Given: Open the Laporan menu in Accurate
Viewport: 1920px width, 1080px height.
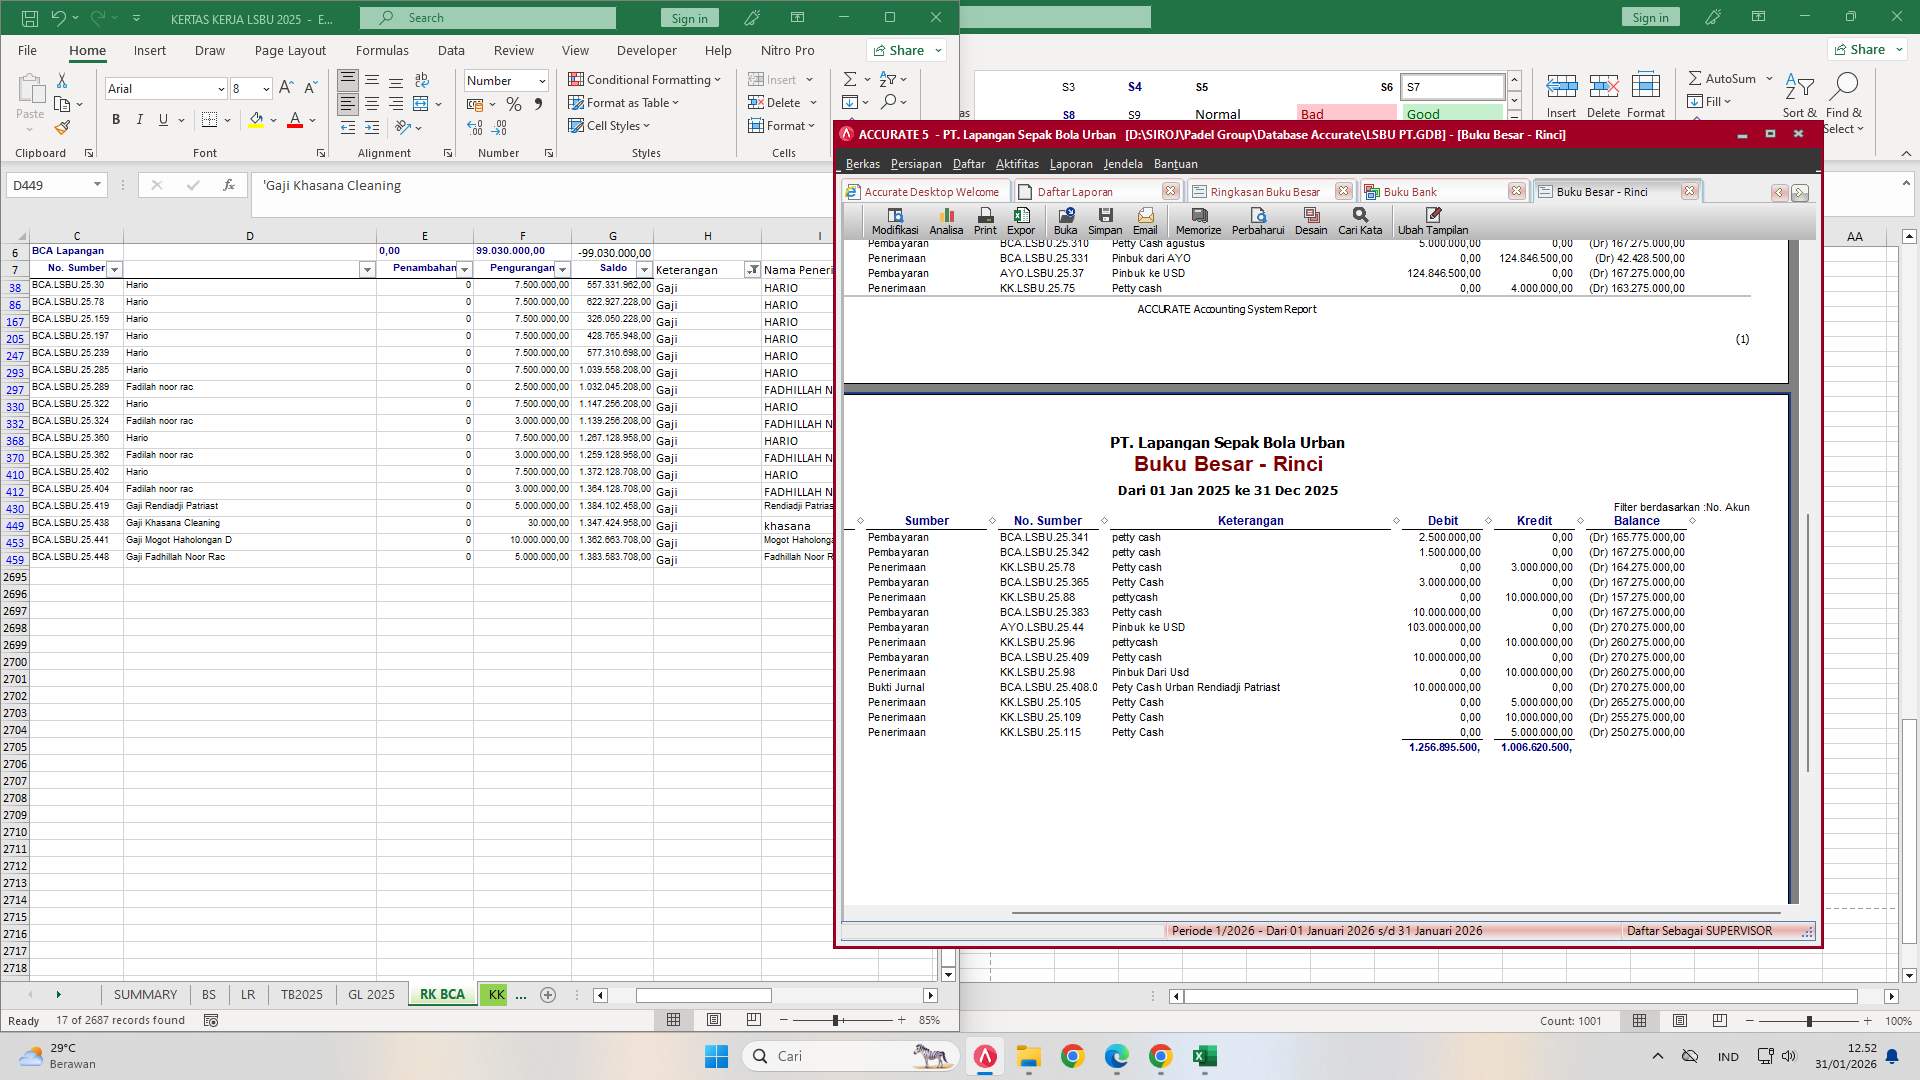Looking at the screenshot, I should point(1070,164).
